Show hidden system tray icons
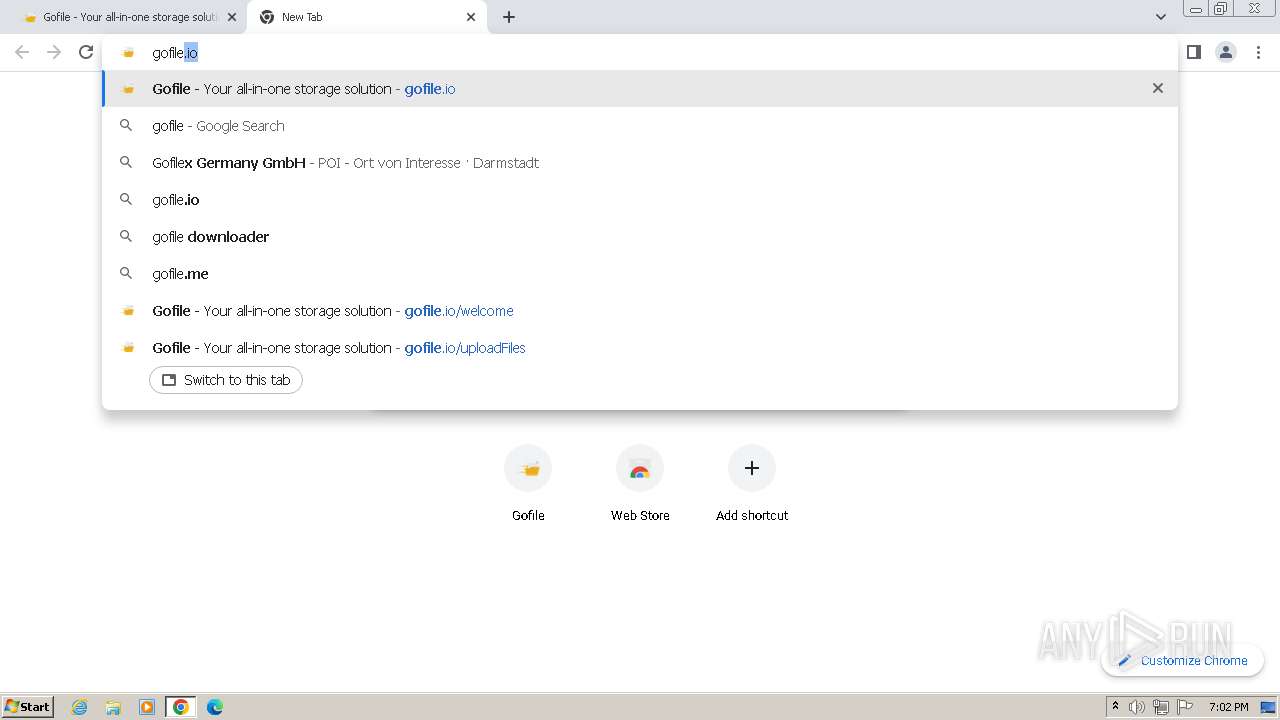The height and width of the screenshot is (720, 1280). click(x=1115, y=707)
